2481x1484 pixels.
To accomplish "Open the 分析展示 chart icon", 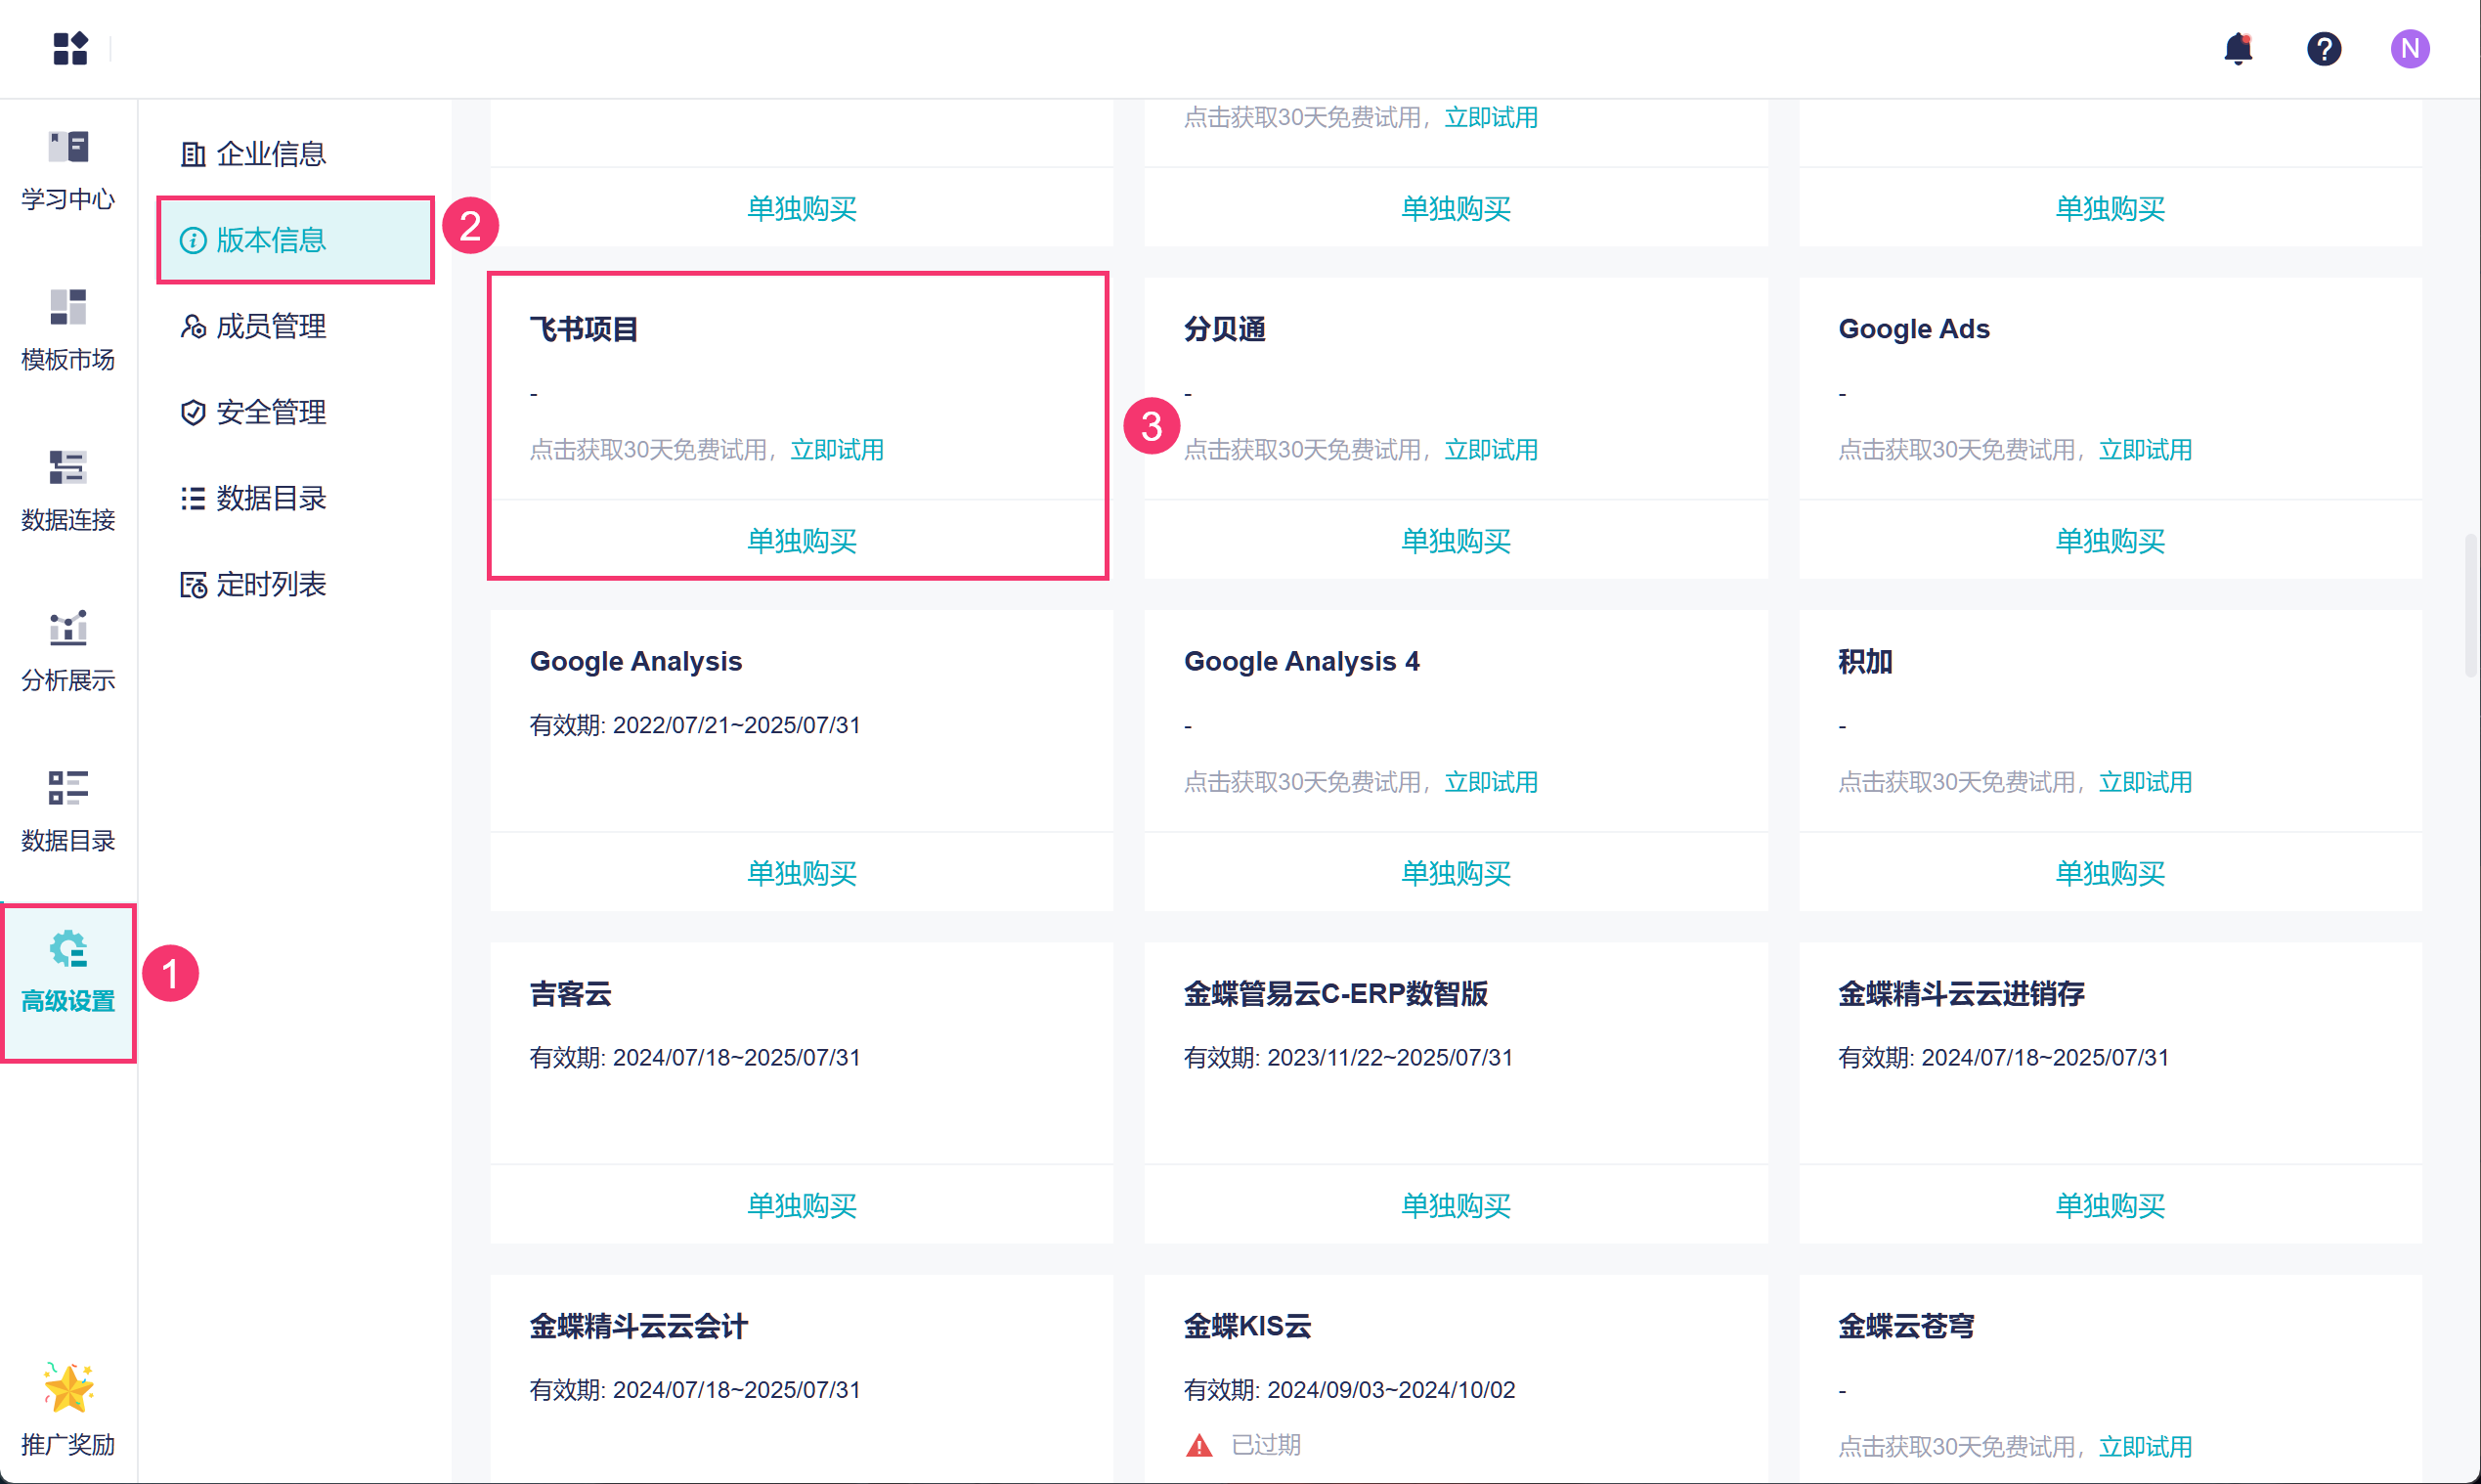I will coord(68,628).
